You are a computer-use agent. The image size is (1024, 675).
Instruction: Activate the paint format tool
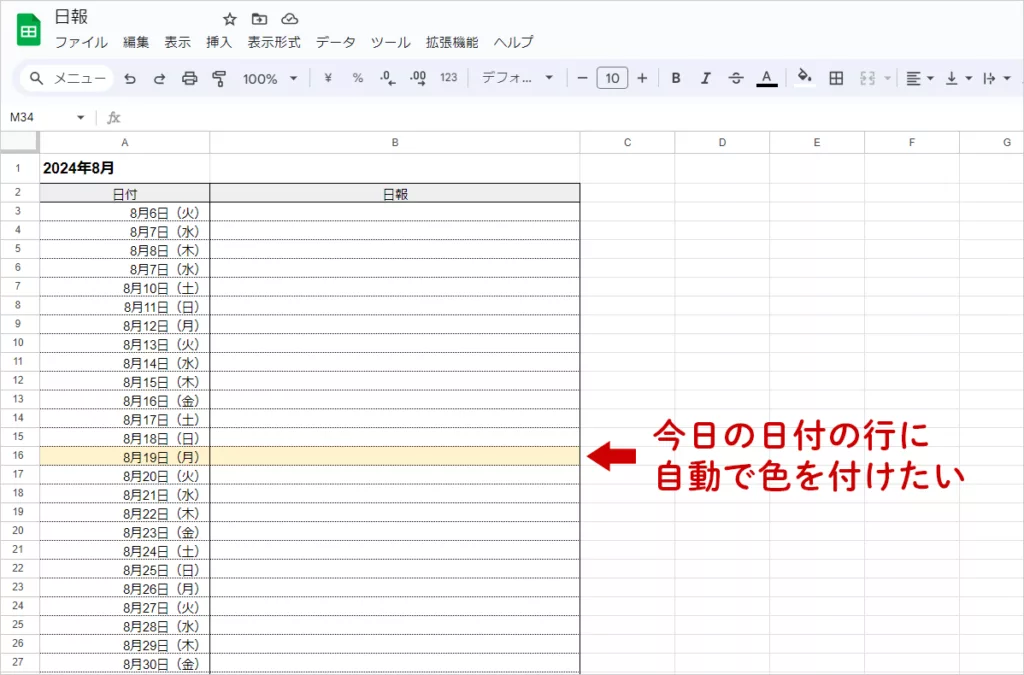tap(219, 78)
